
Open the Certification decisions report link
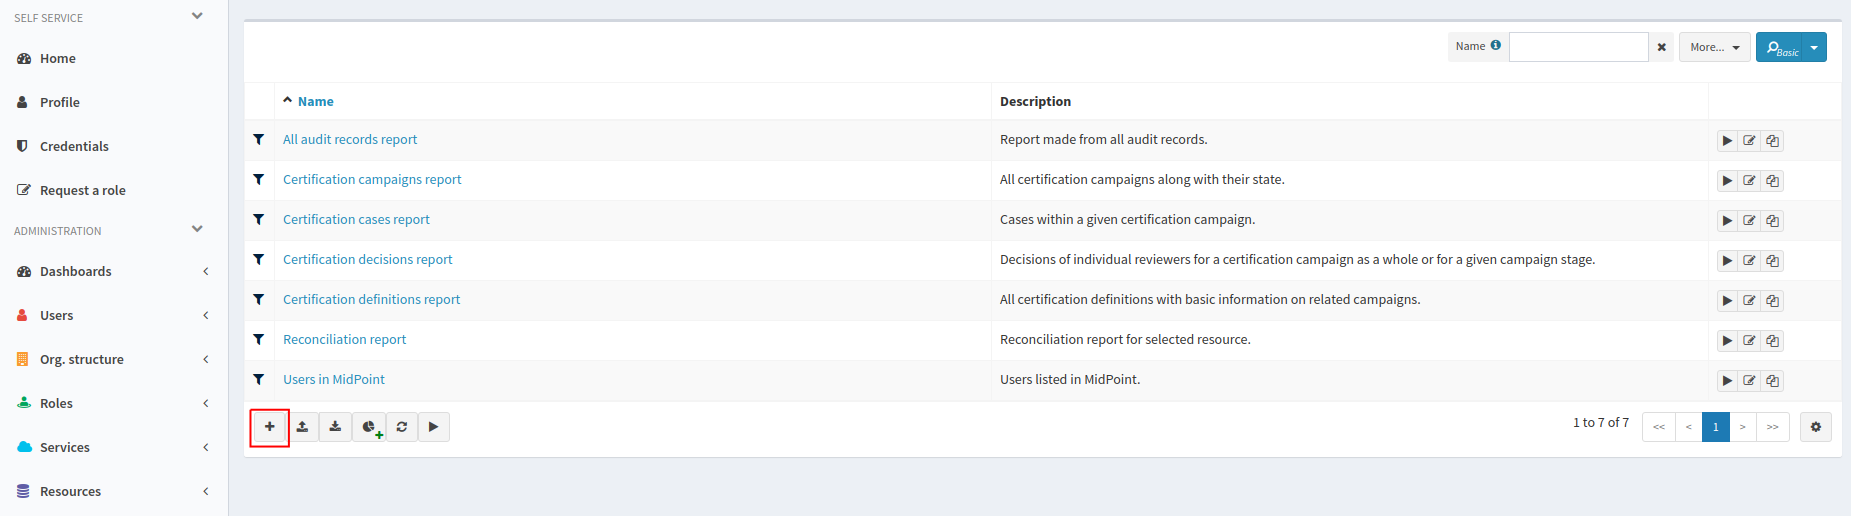[367, 259]
